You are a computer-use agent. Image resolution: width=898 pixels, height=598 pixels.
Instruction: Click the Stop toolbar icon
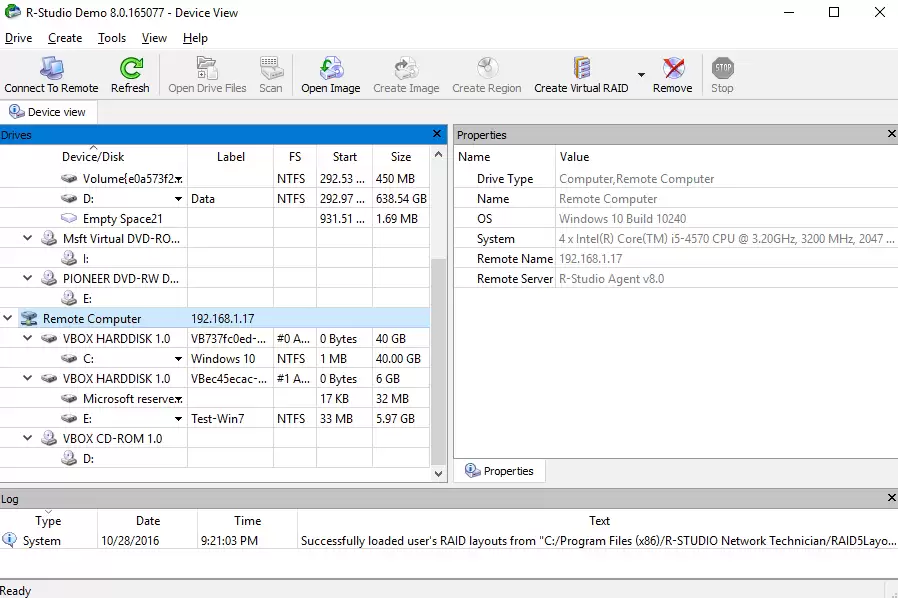(722, 69)
